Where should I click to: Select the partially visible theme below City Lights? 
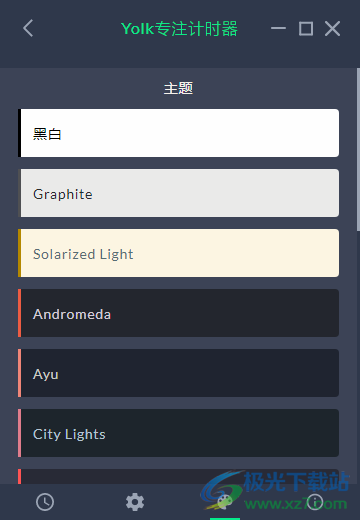tap(178, 476)
